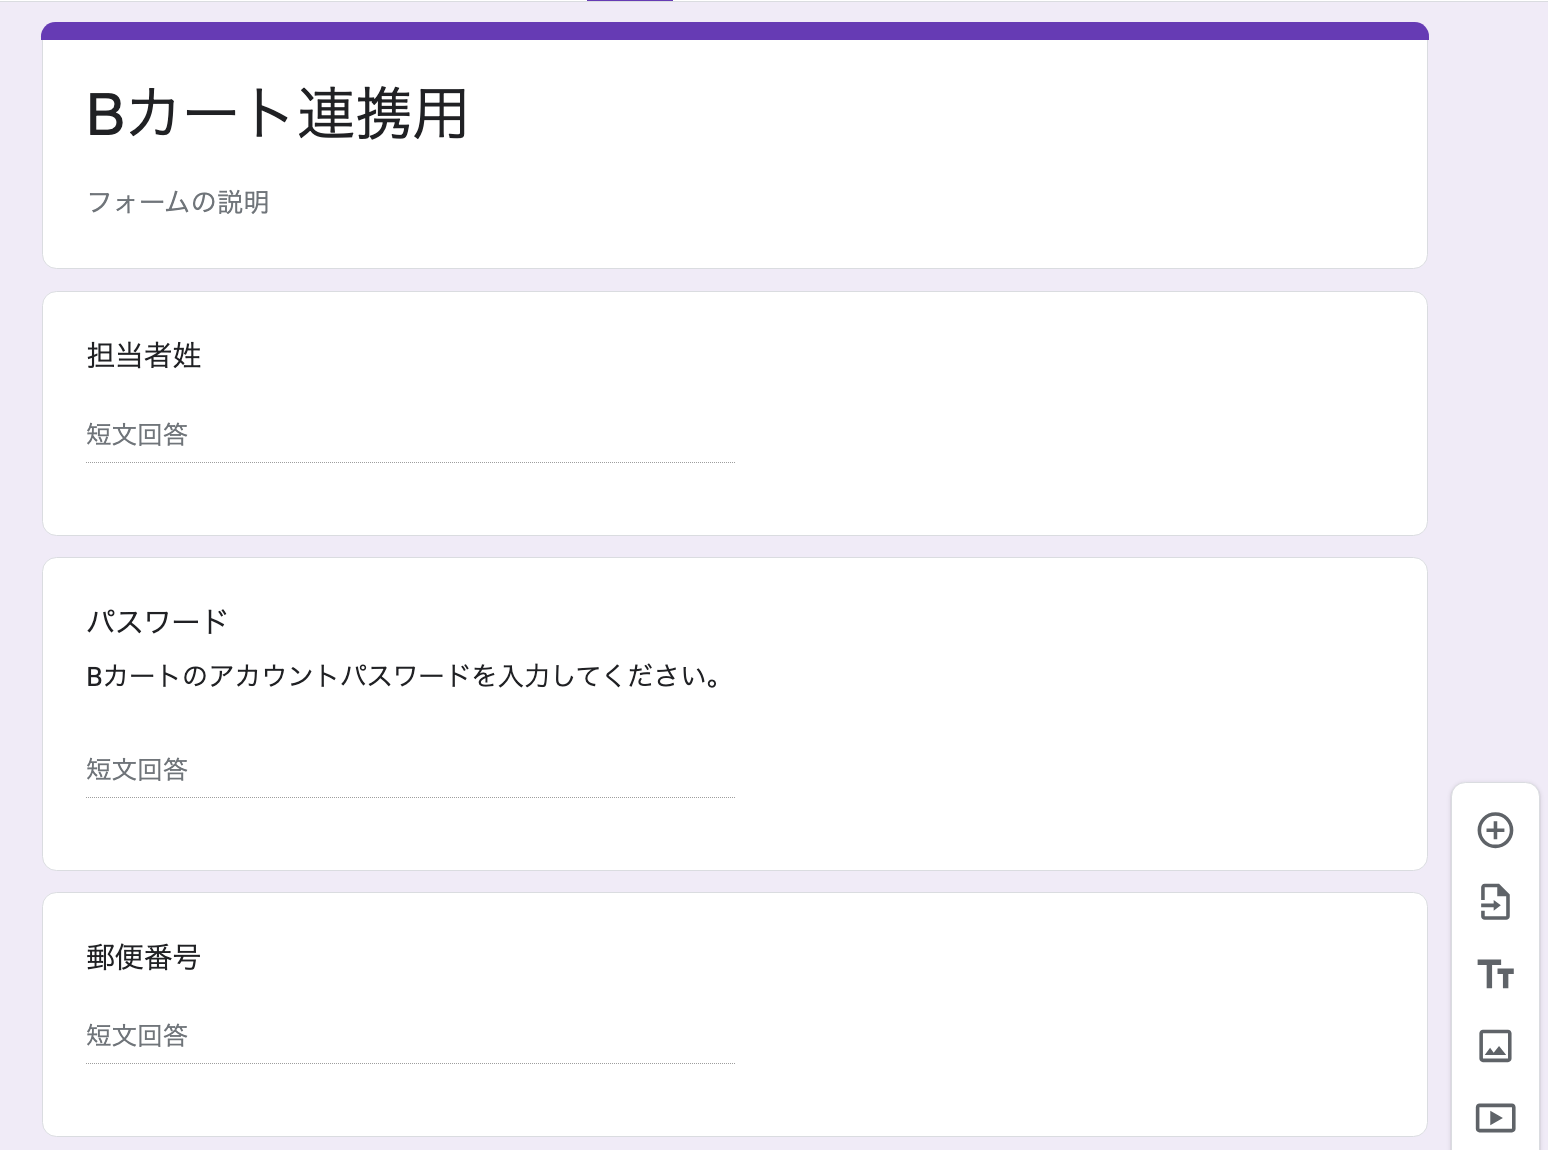The image size is (1548, 1150).
Task: Click the フォームの説明 description field
Action: [178, 202]
